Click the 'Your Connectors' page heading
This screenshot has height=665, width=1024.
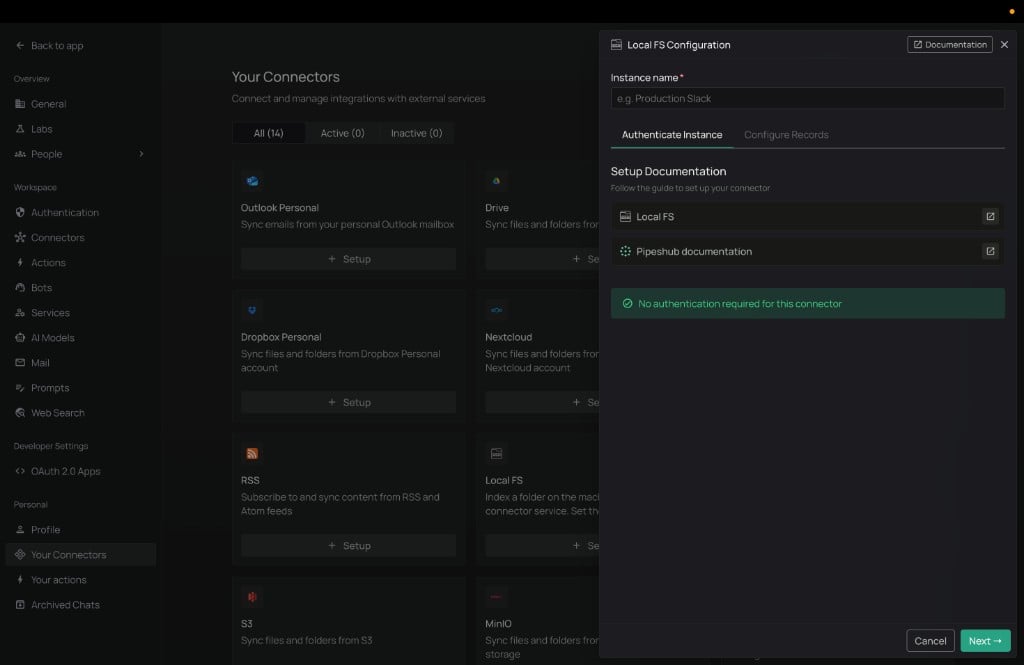click(x=285, y=77)
